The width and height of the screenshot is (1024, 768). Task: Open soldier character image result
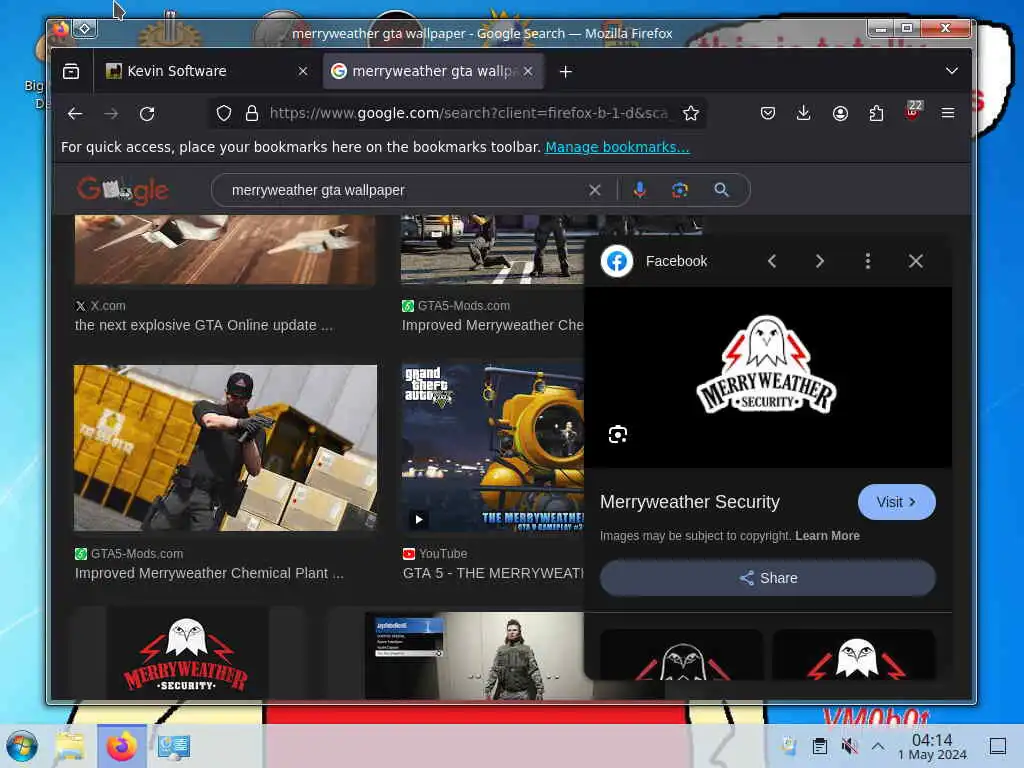coord(474,656)
